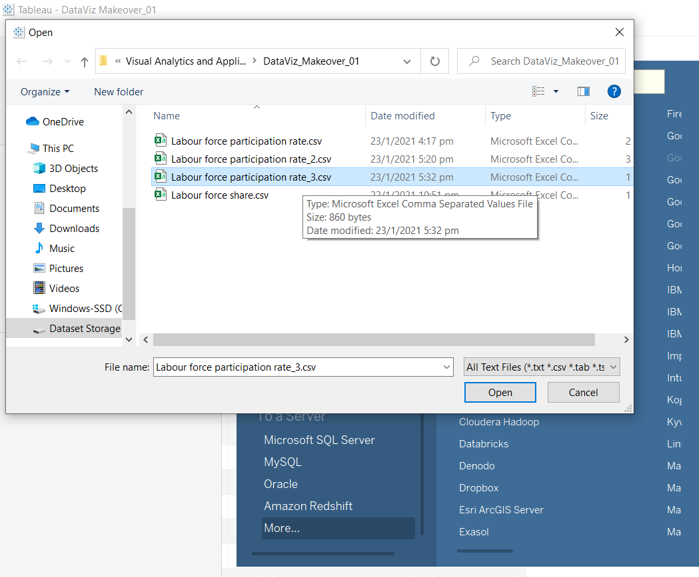Click the Open button

point(500,393)
